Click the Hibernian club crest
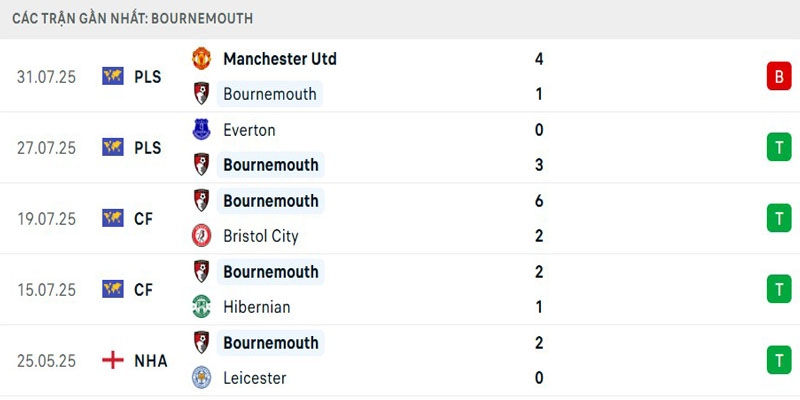This screenshot has width=800, height=400. click(x=201, y=307)
